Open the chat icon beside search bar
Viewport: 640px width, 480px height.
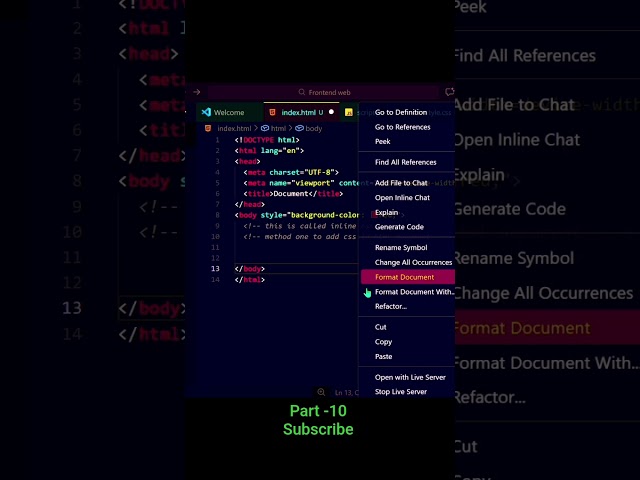(449, 92)
